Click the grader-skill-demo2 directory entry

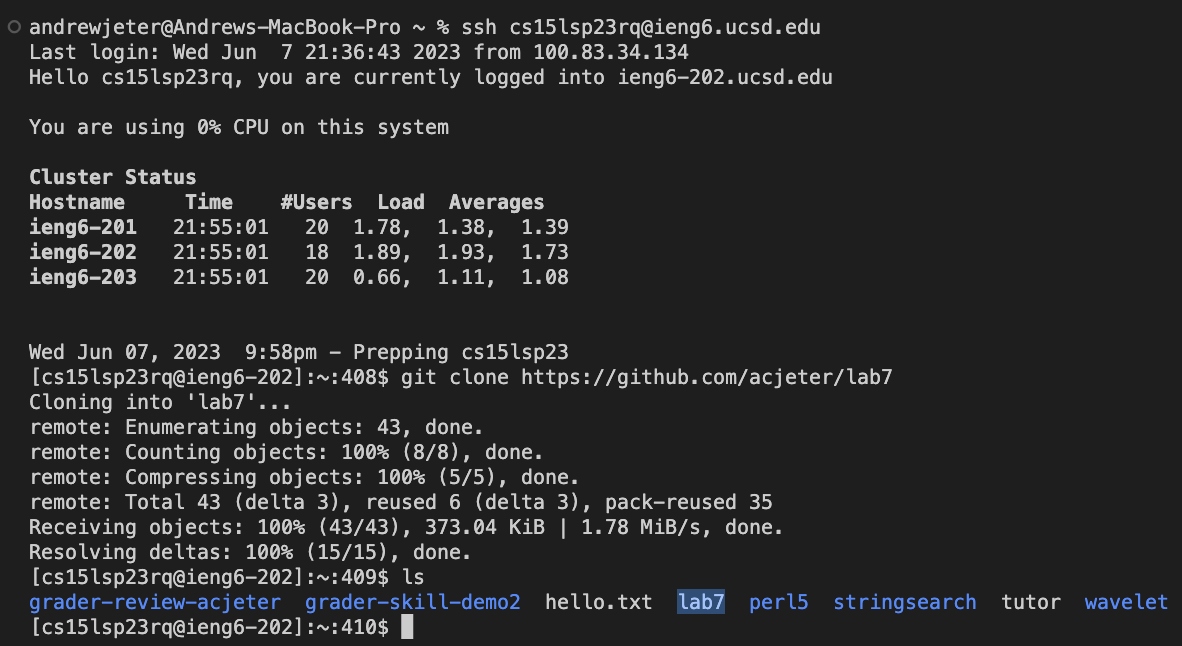tap(413, 602)
